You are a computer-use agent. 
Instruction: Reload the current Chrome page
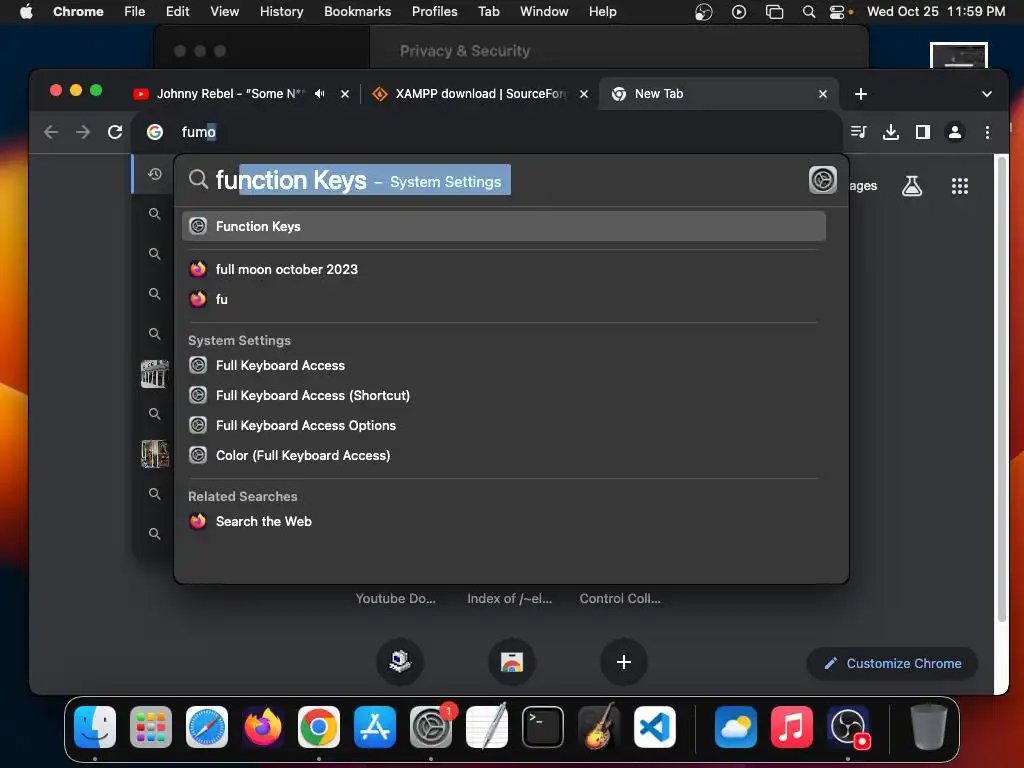(x=115, y=132)
